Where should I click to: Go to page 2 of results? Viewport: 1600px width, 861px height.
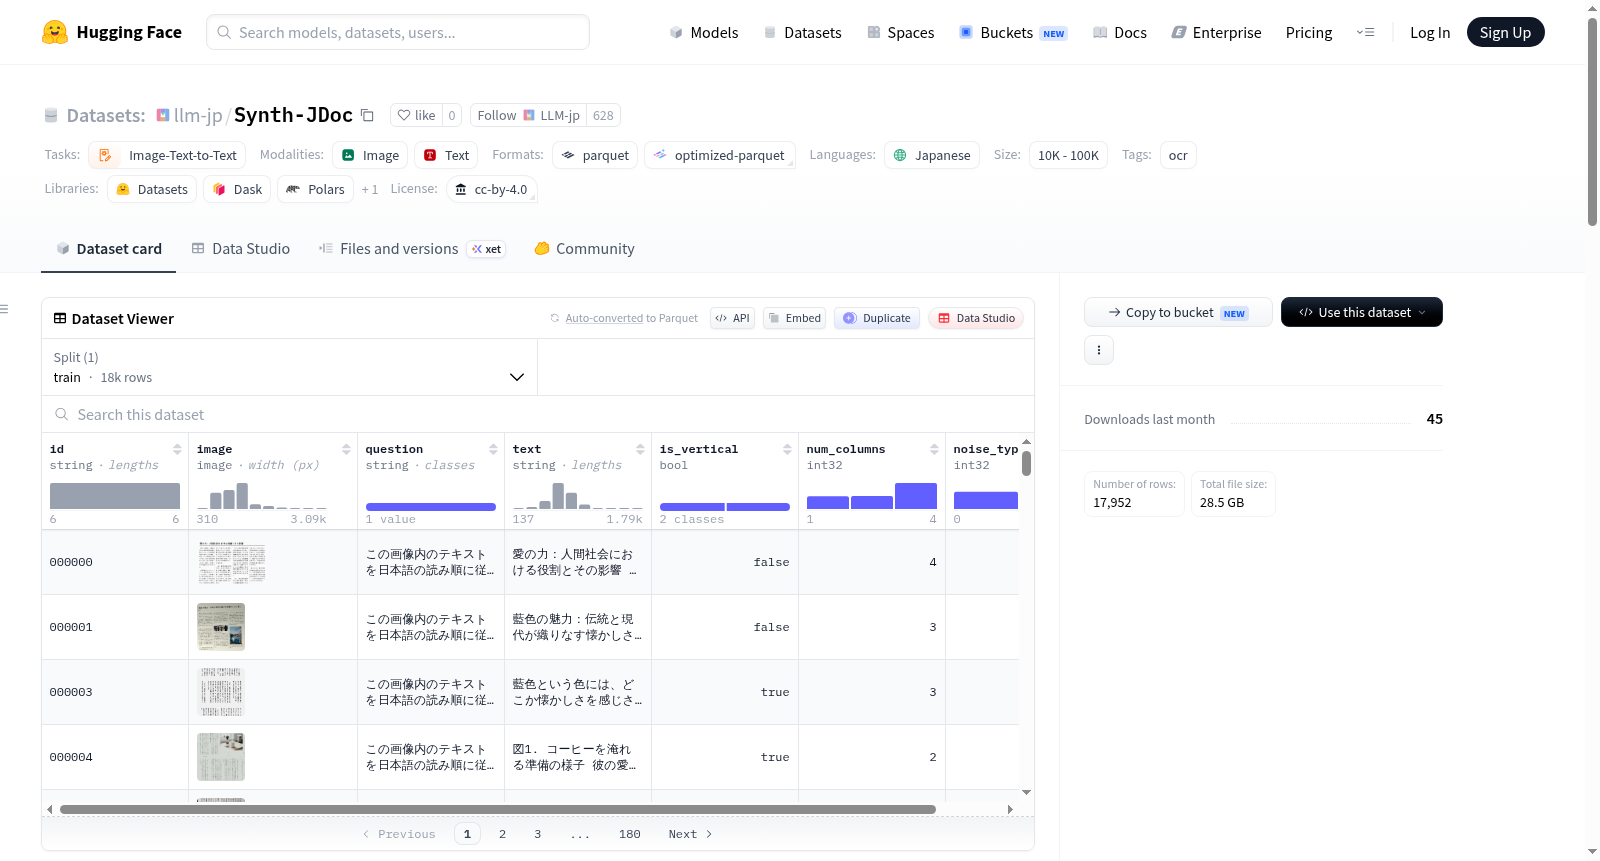click(x=502, y=834)
